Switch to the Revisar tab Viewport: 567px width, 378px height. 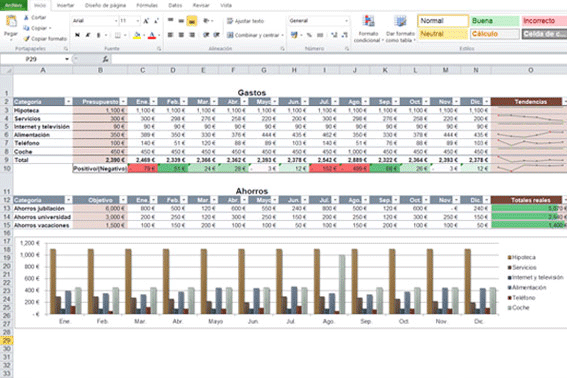click(x=201, y=5)
